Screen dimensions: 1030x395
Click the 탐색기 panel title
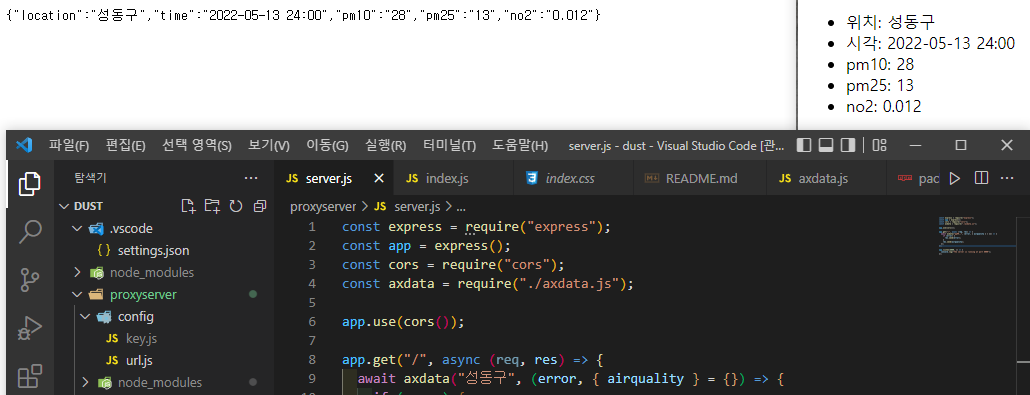click(91, 177)
